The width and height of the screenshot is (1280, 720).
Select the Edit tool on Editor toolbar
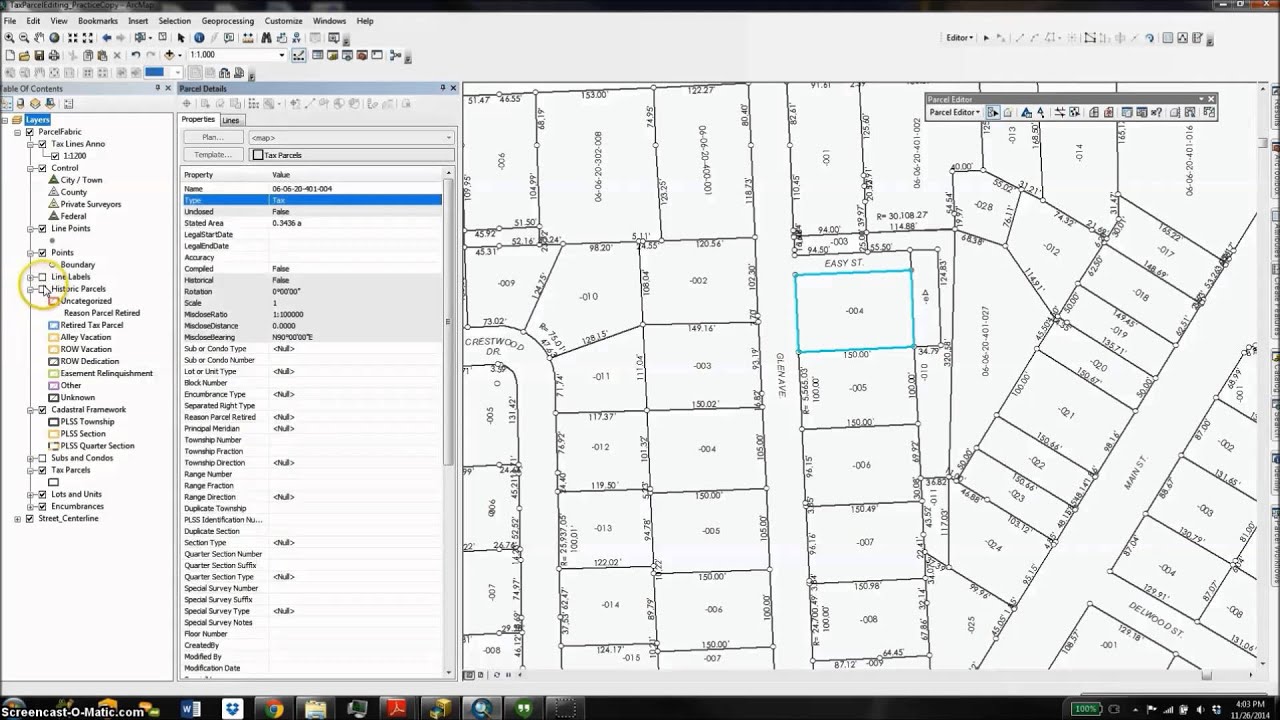(986, 38)
